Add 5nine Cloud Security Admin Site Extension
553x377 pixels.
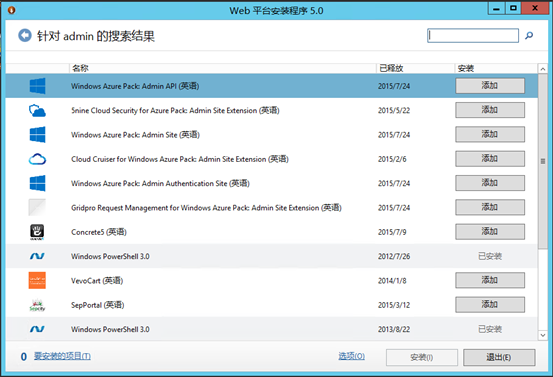point(490,110)
